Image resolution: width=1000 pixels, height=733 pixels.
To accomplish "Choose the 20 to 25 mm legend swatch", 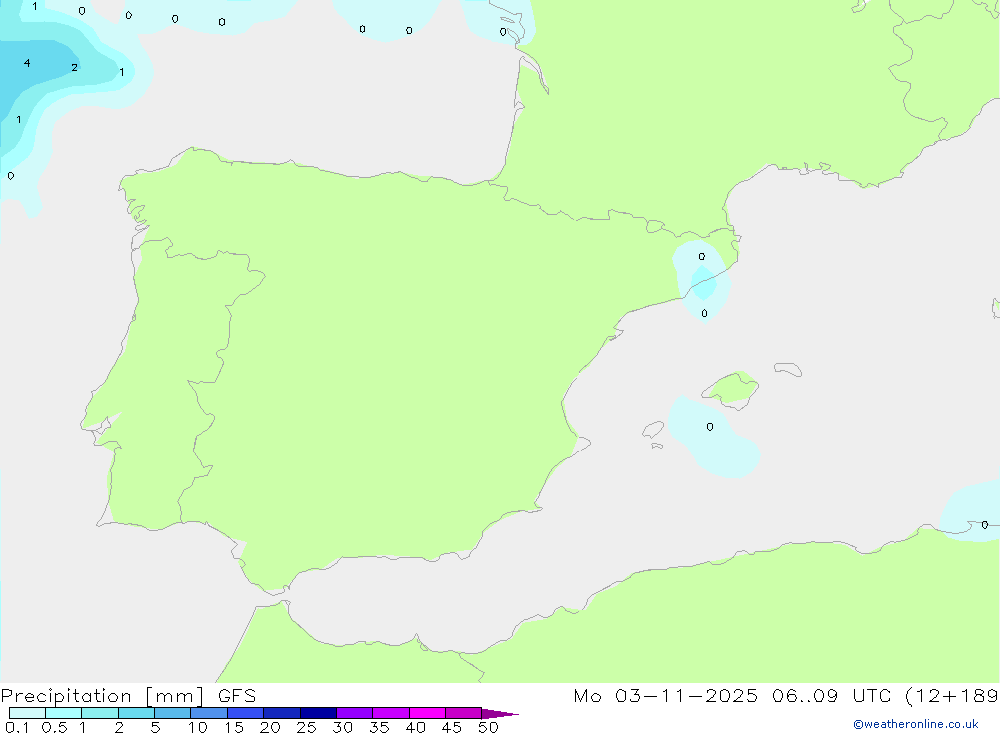I will [281, 713].
